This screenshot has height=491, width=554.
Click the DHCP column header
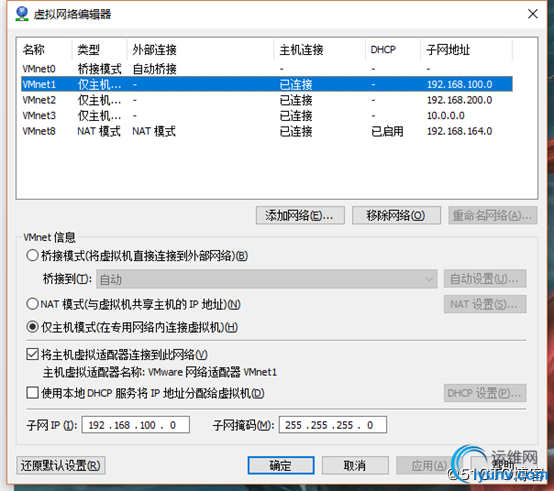(x=393, y=49)
